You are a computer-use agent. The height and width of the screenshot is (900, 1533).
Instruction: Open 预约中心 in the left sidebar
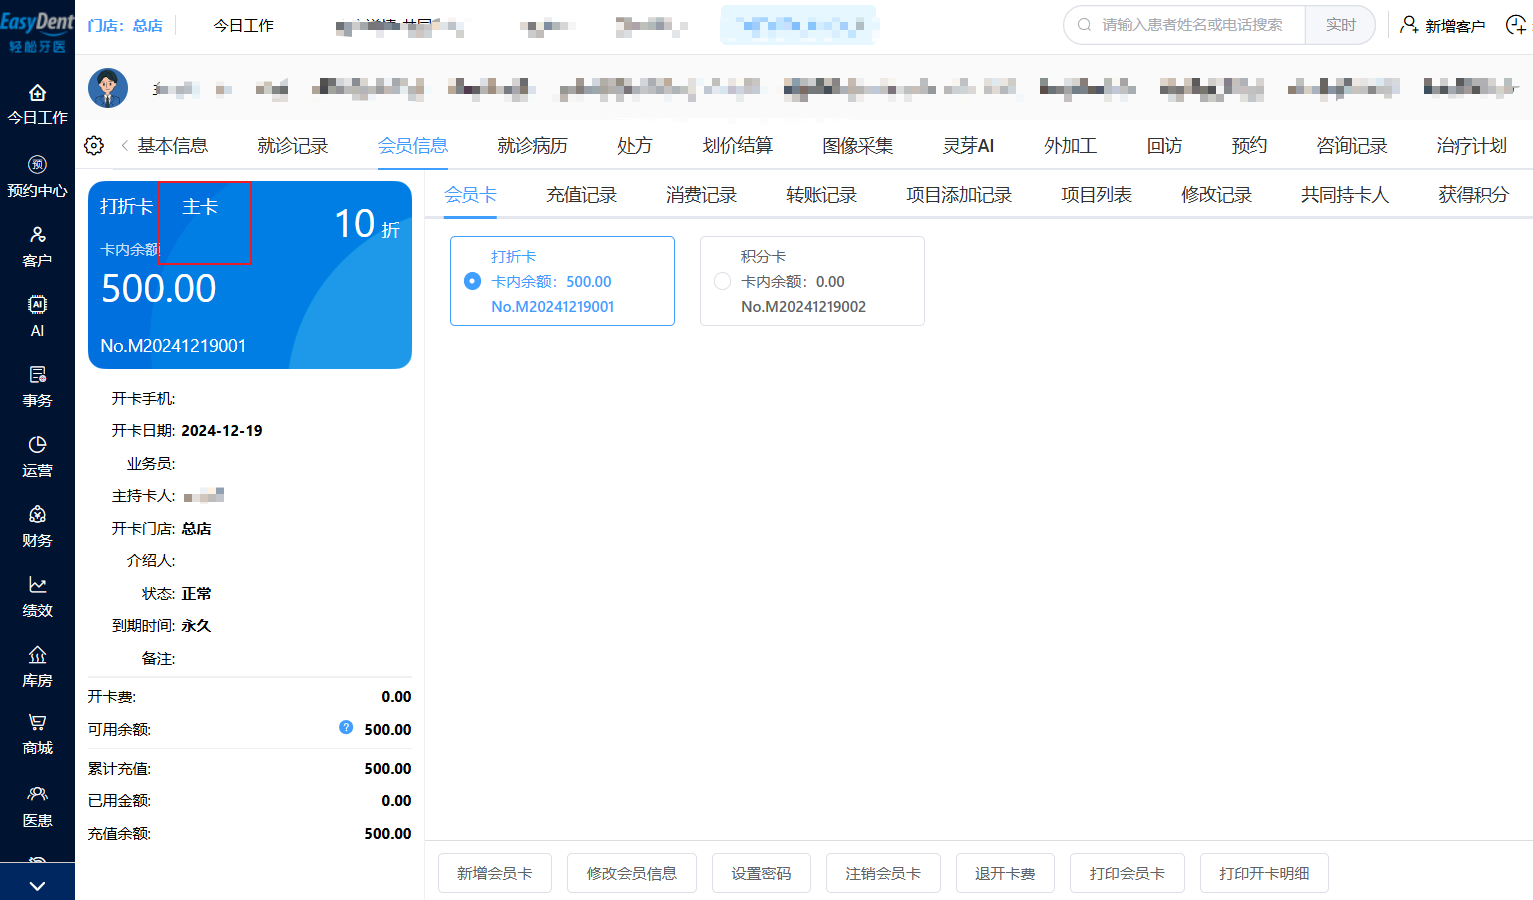pos(37,177)
